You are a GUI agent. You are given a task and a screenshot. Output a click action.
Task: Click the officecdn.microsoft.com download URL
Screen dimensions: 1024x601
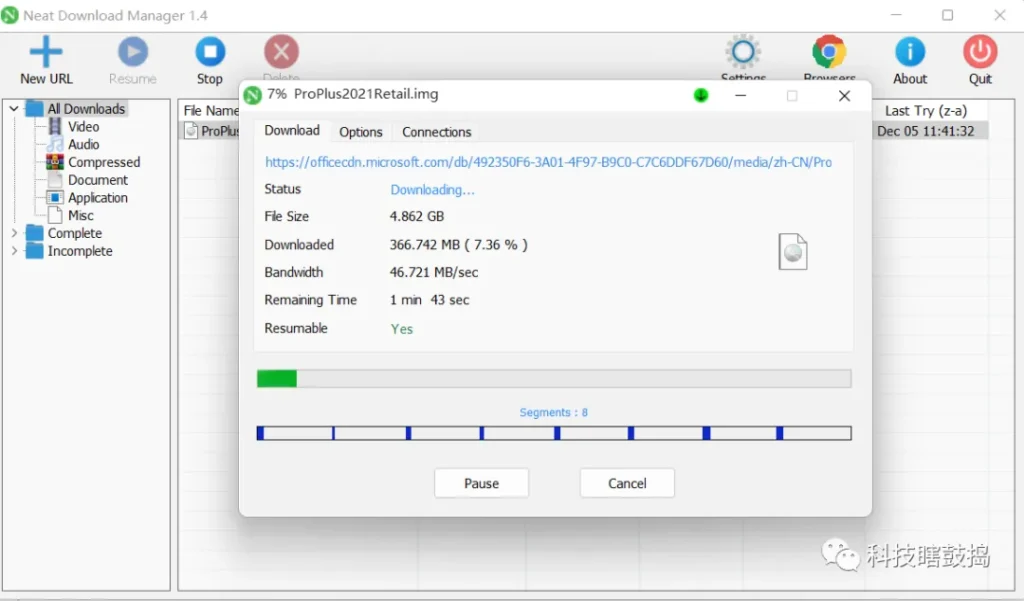coord(549,162)
